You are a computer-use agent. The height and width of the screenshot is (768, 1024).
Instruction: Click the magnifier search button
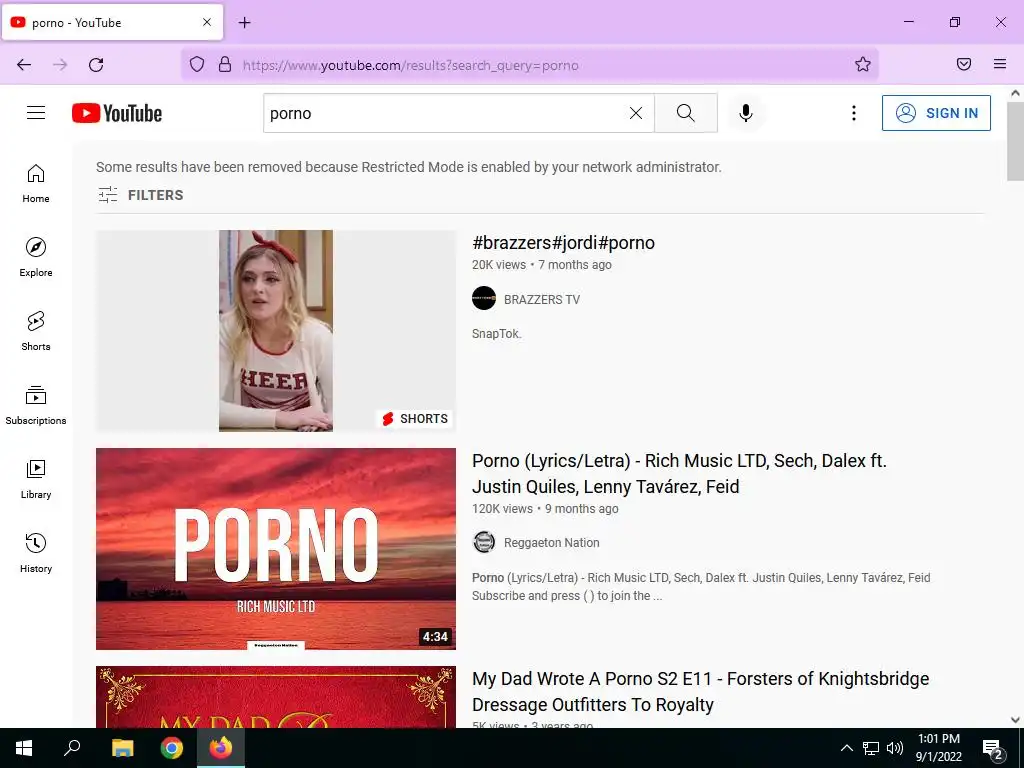pos(686,113)
